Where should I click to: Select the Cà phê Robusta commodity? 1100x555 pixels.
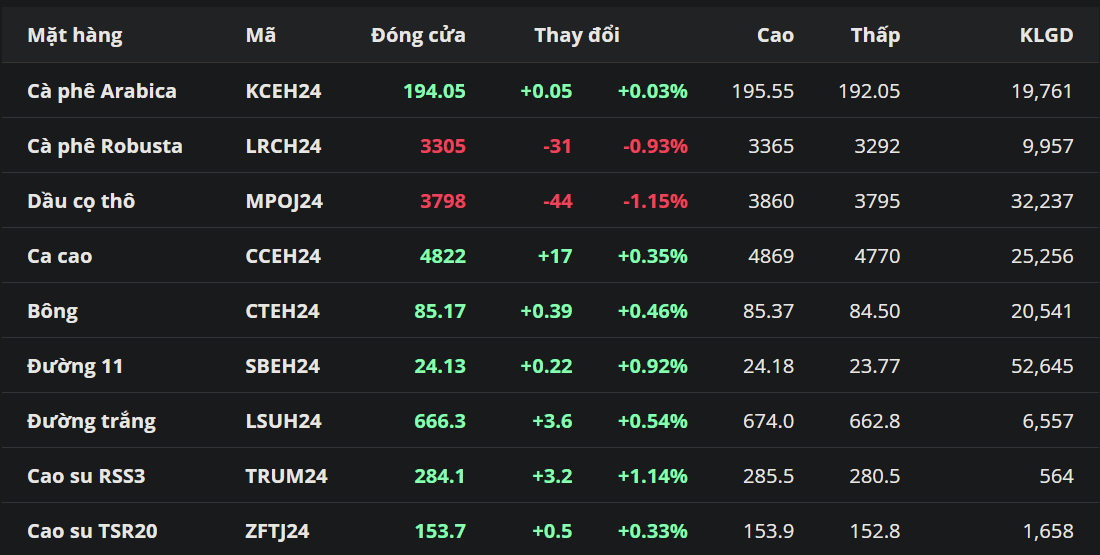[x=105, y=146]
